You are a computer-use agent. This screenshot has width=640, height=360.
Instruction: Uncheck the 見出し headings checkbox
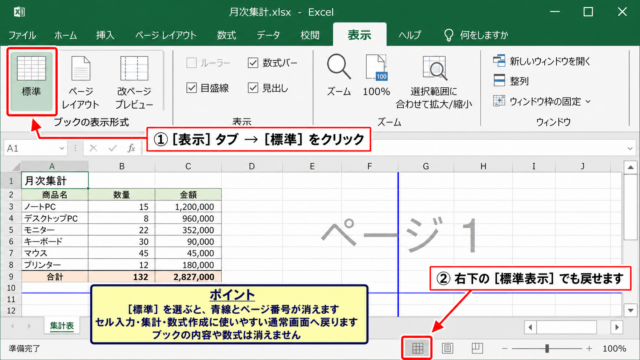[x=253, y=87]
